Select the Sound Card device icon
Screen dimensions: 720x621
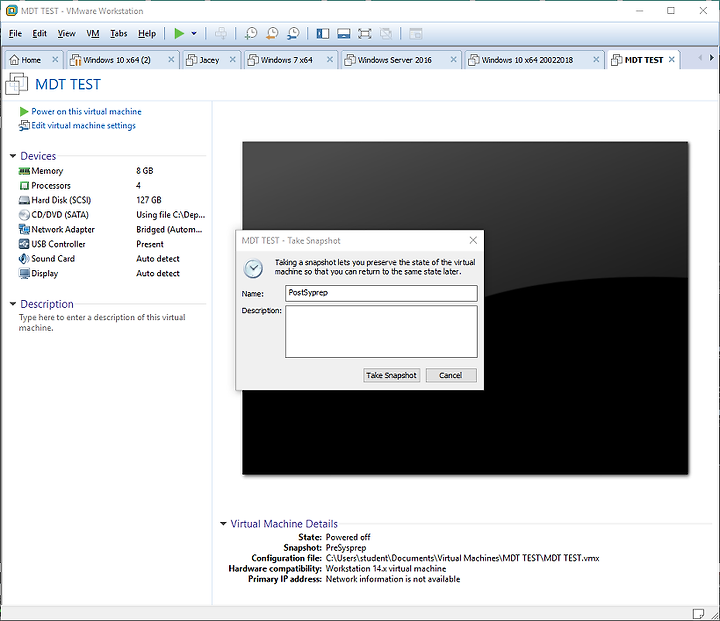(24, 259)
